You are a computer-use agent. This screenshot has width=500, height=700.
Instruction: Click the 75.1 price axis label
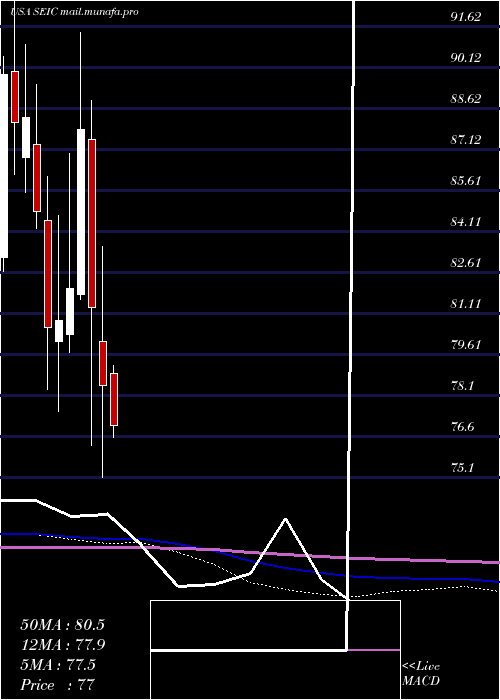tap(462, 468)
